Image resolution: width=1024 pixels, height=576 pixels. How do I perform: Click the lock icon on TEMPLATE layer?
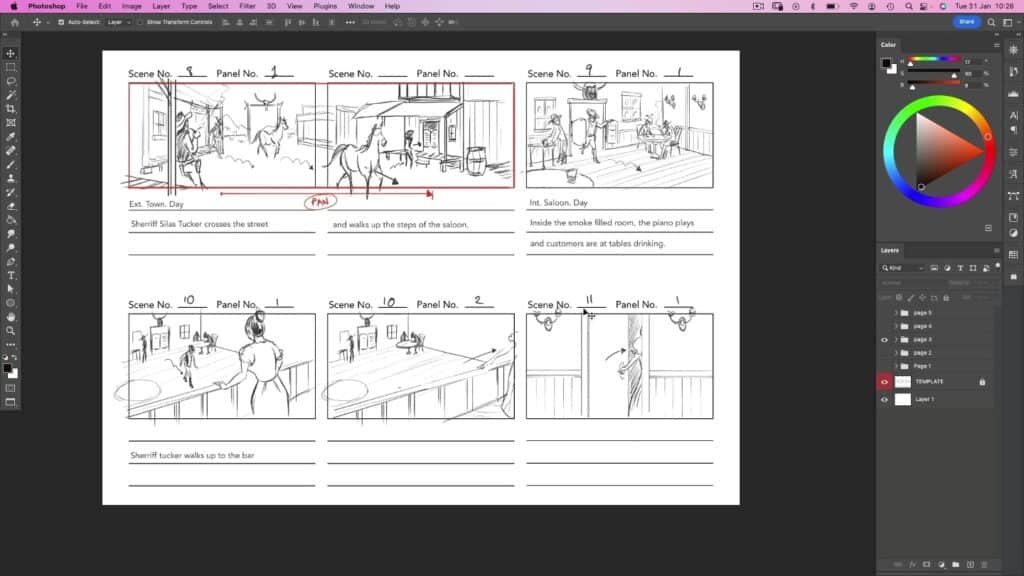pos(982,382)
